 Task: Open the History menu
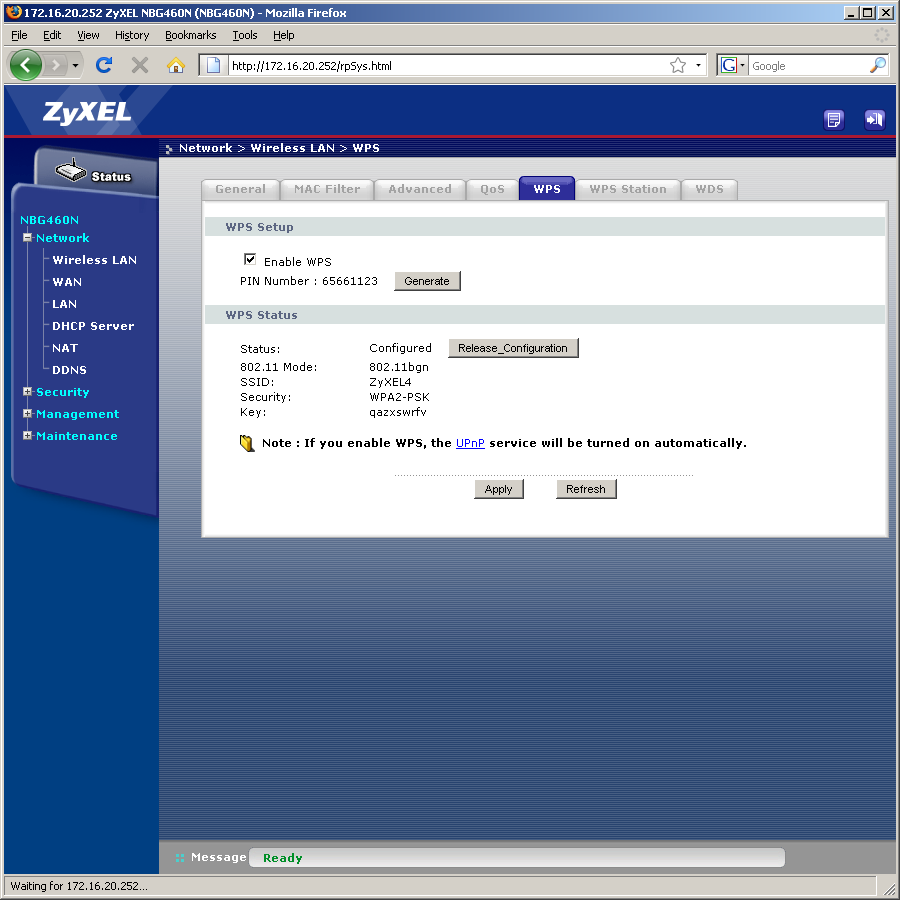(x=132, y=36)
